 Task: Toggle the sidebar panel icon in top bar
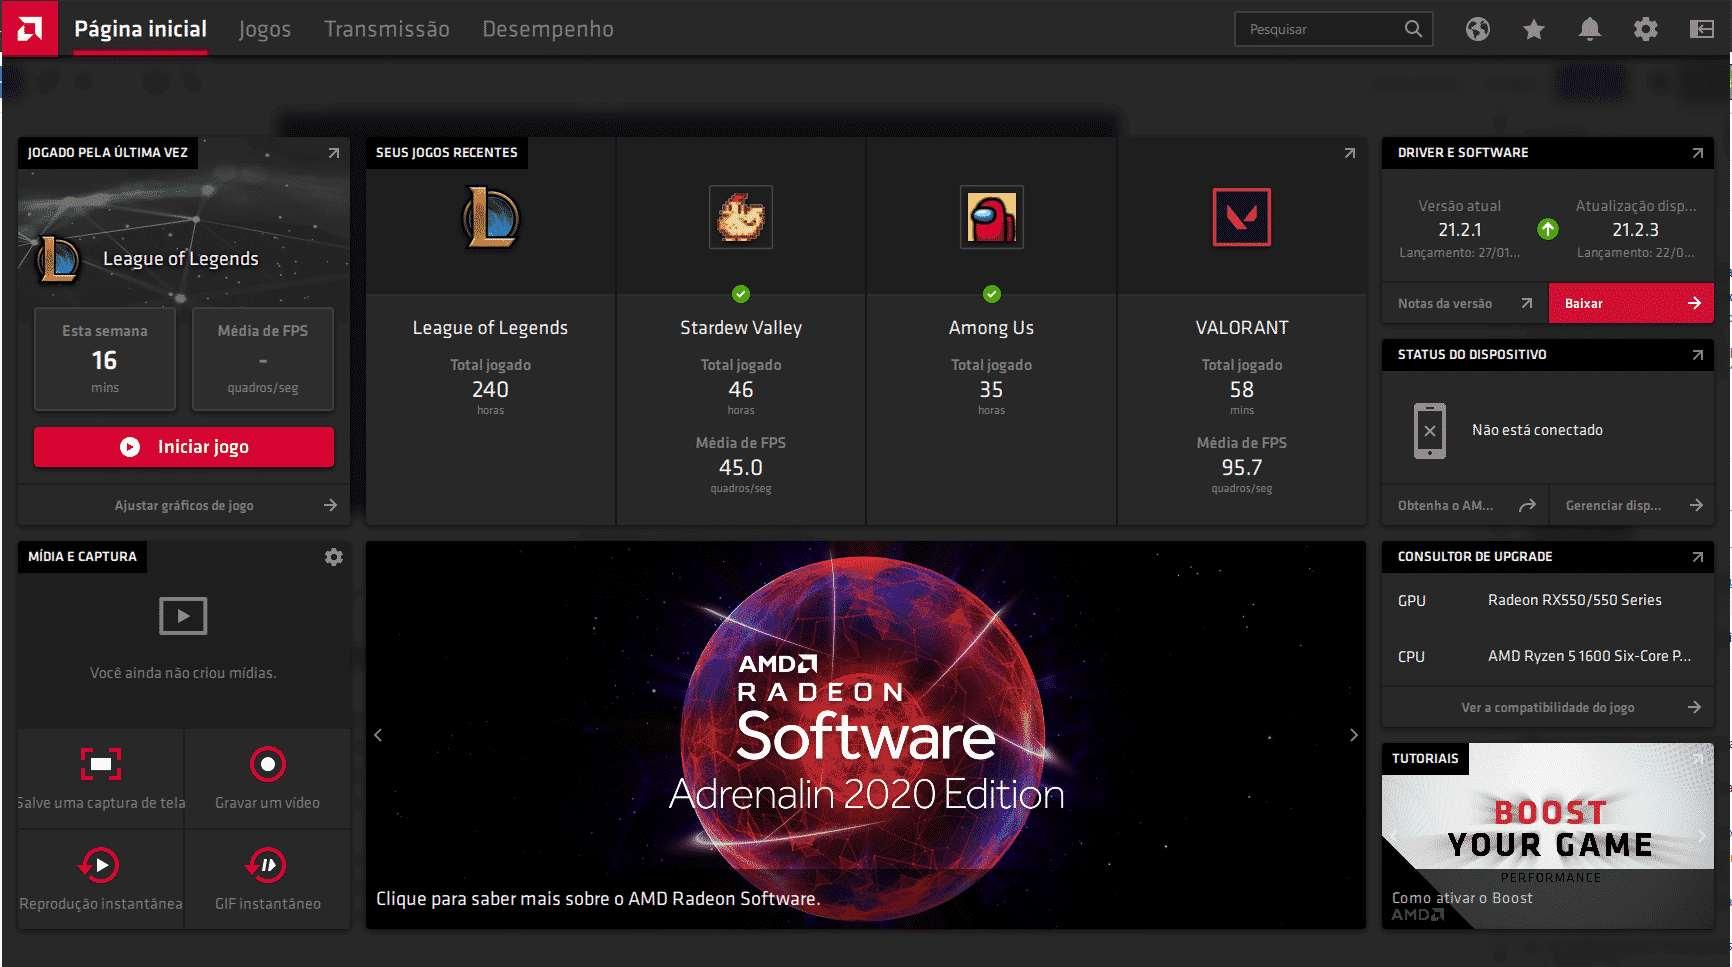click(x=1702, y=29)
